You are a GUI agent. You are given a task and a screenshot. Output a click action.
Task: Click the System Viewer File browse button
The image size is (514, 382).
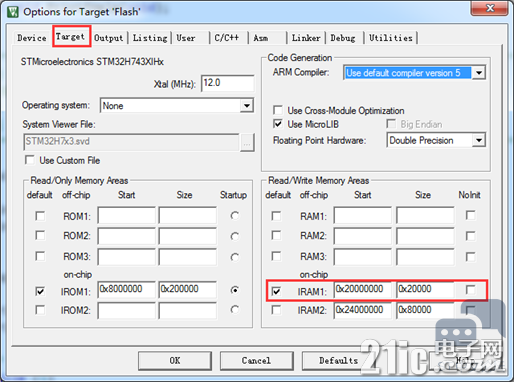[x=247, y=143]
